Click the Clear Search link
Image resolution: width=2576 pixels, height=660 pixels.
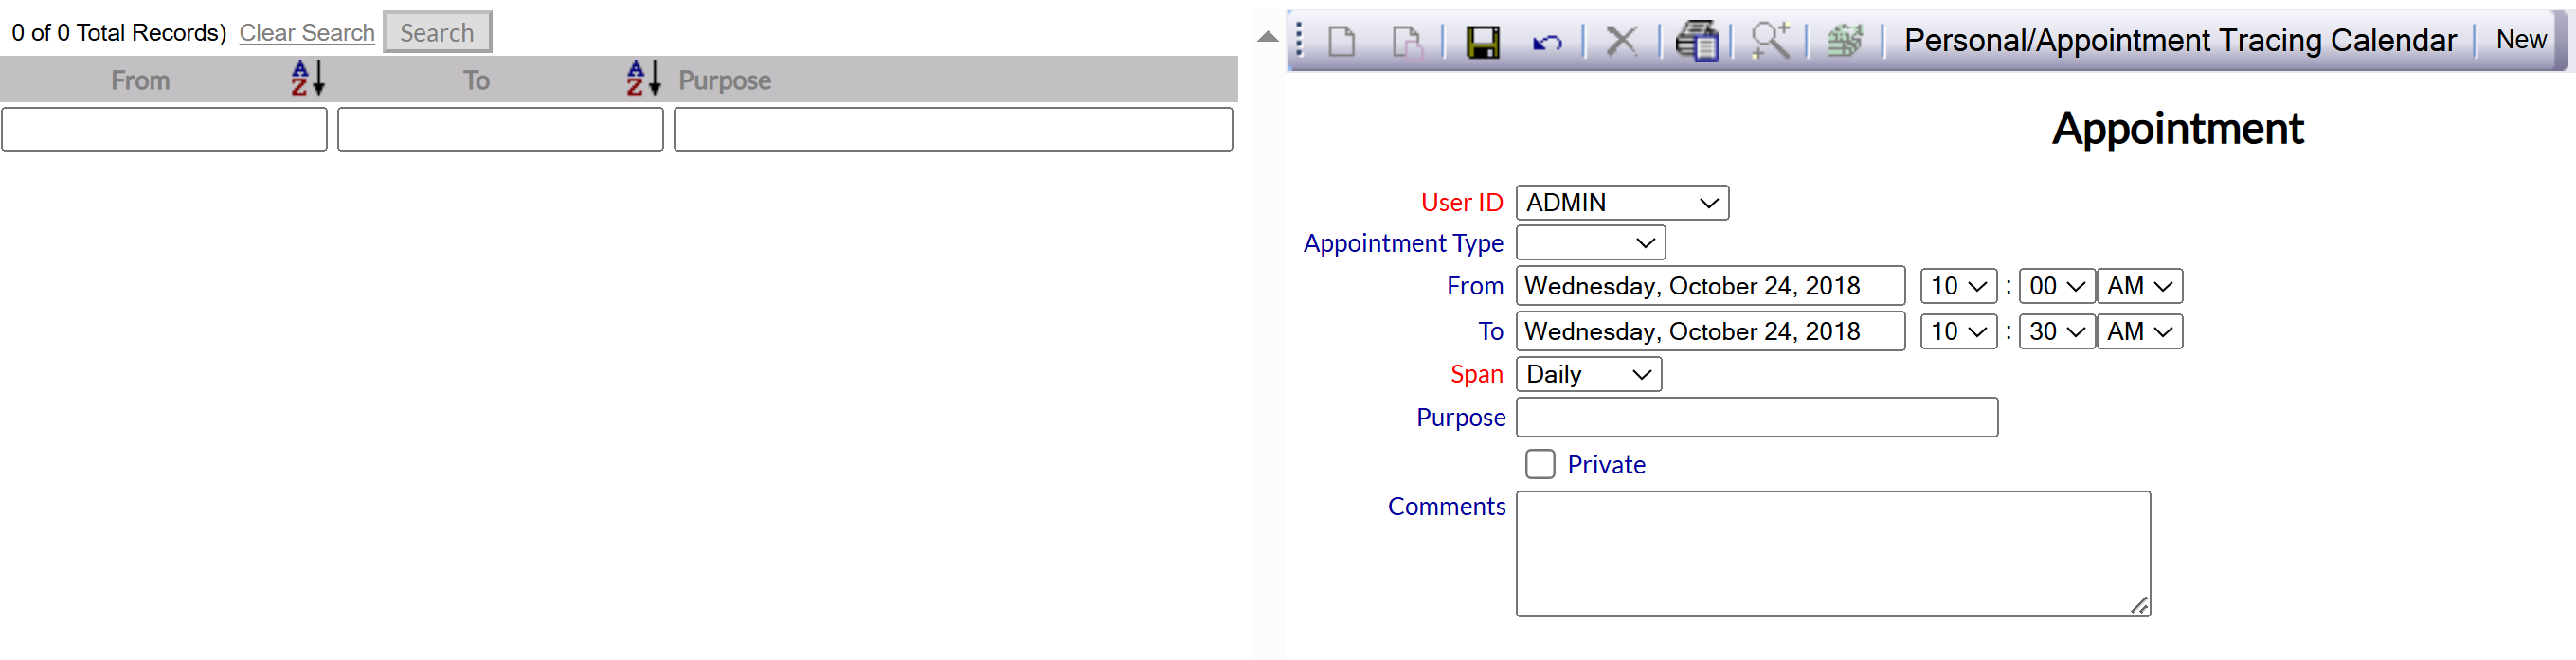click(307, 33)
